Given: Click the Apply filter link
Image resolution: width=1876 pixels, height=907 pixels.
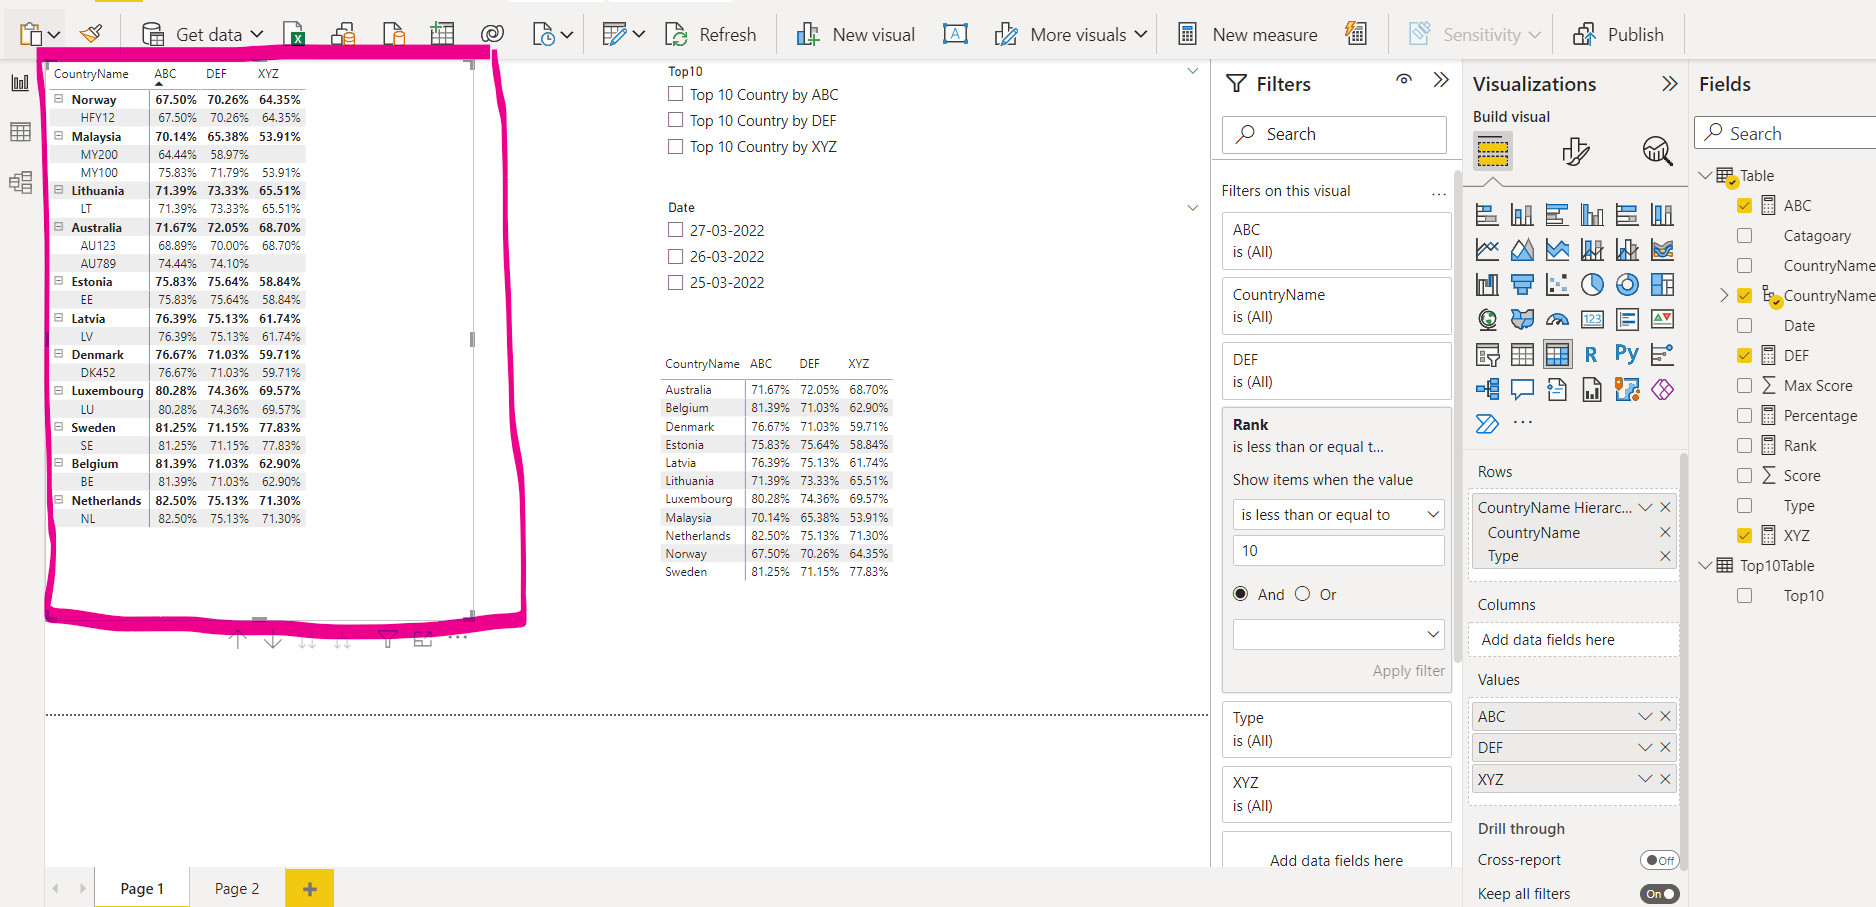Looking at the screenshot, I should [1408, 671].
